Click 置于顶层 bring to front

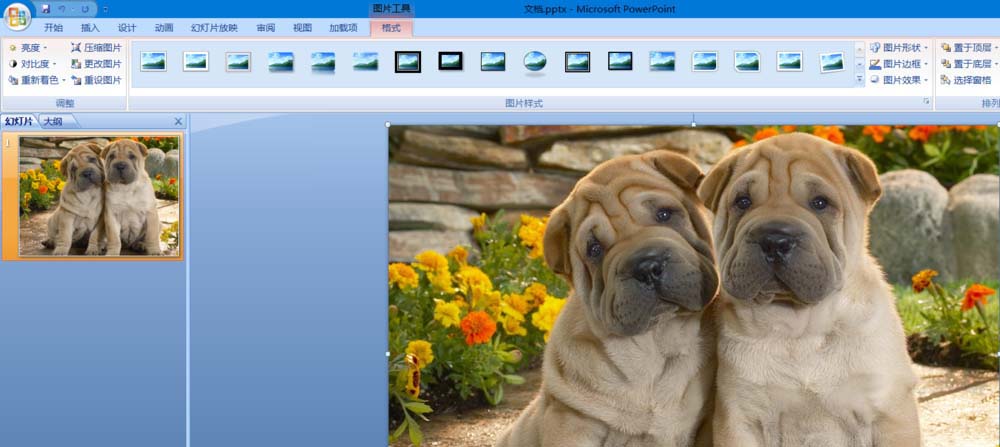point(969,48)
